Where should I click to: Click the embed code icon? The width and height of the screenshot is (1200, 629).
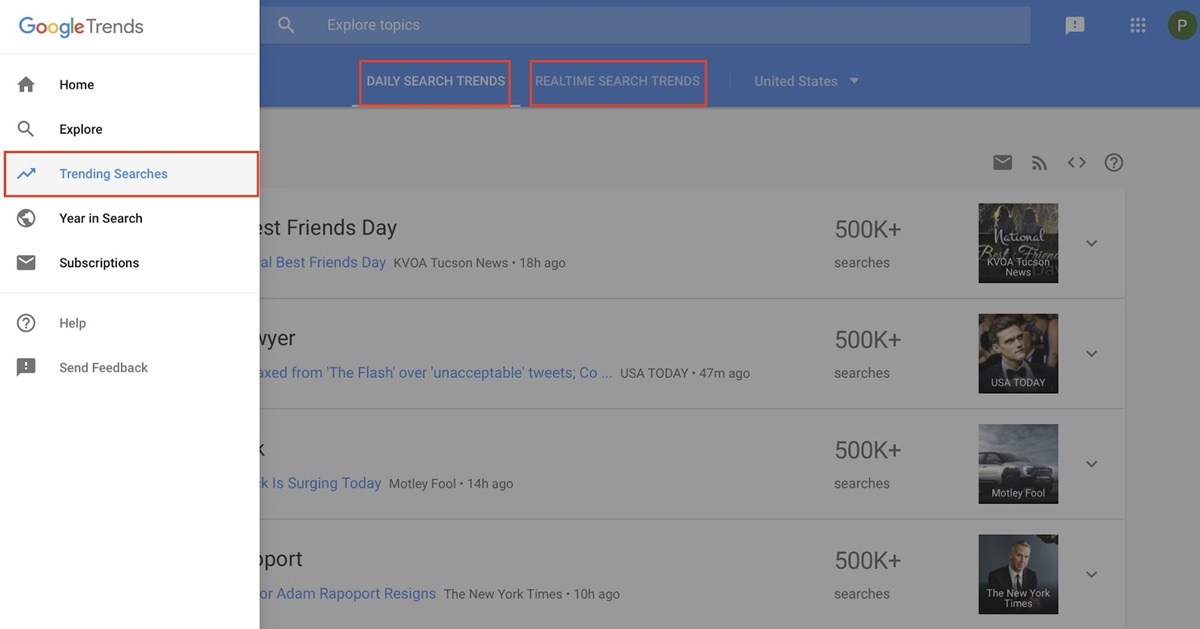[1076, 161]
